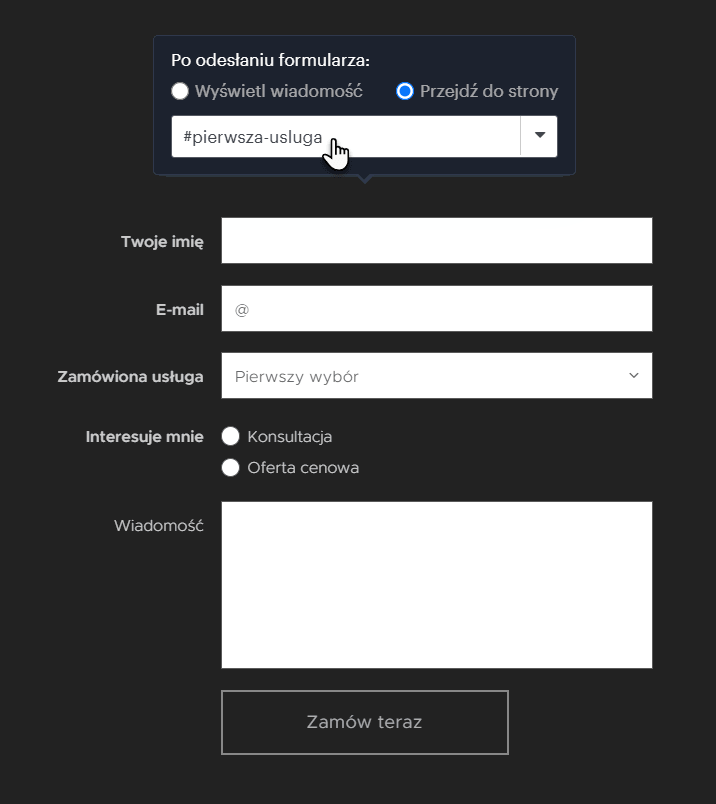Click the Przejdź do strony label text
Viewport: 716px width, 804px height.
[489, 91]
